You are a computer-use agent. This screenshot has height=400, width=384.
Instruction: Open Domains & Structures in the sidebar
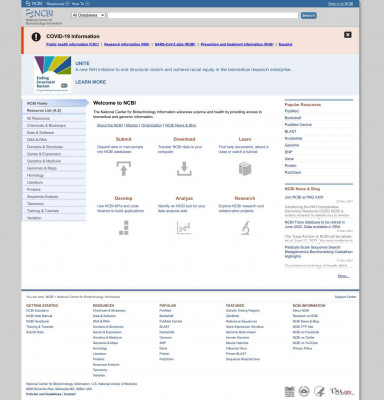(x=53, y=147)
